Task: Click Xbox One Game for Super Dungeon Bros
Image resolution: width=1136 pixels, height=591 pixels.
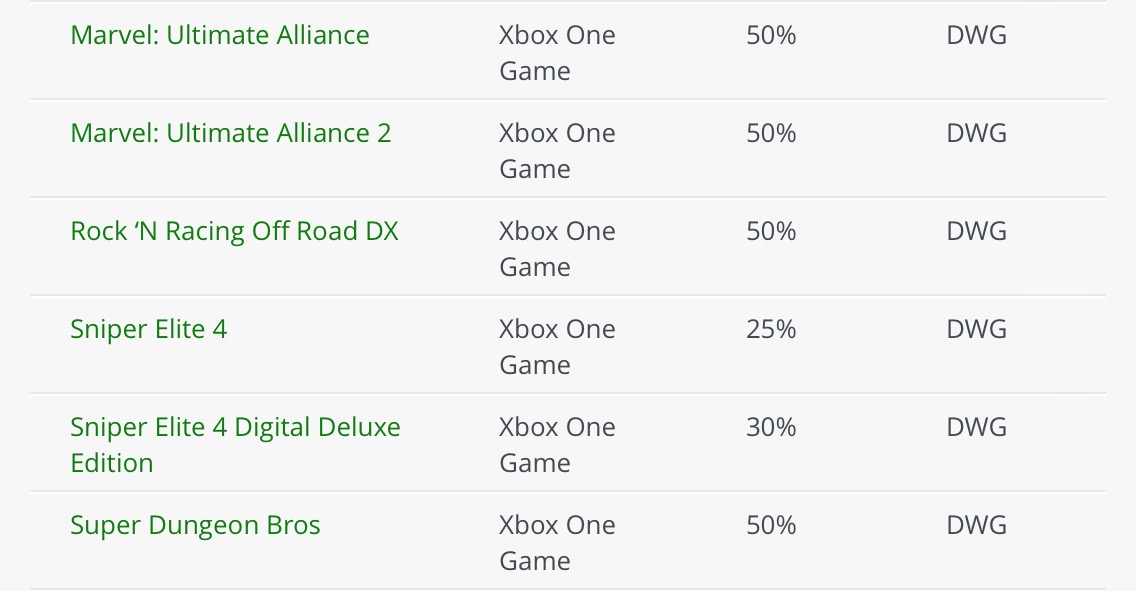Action: 557,543
